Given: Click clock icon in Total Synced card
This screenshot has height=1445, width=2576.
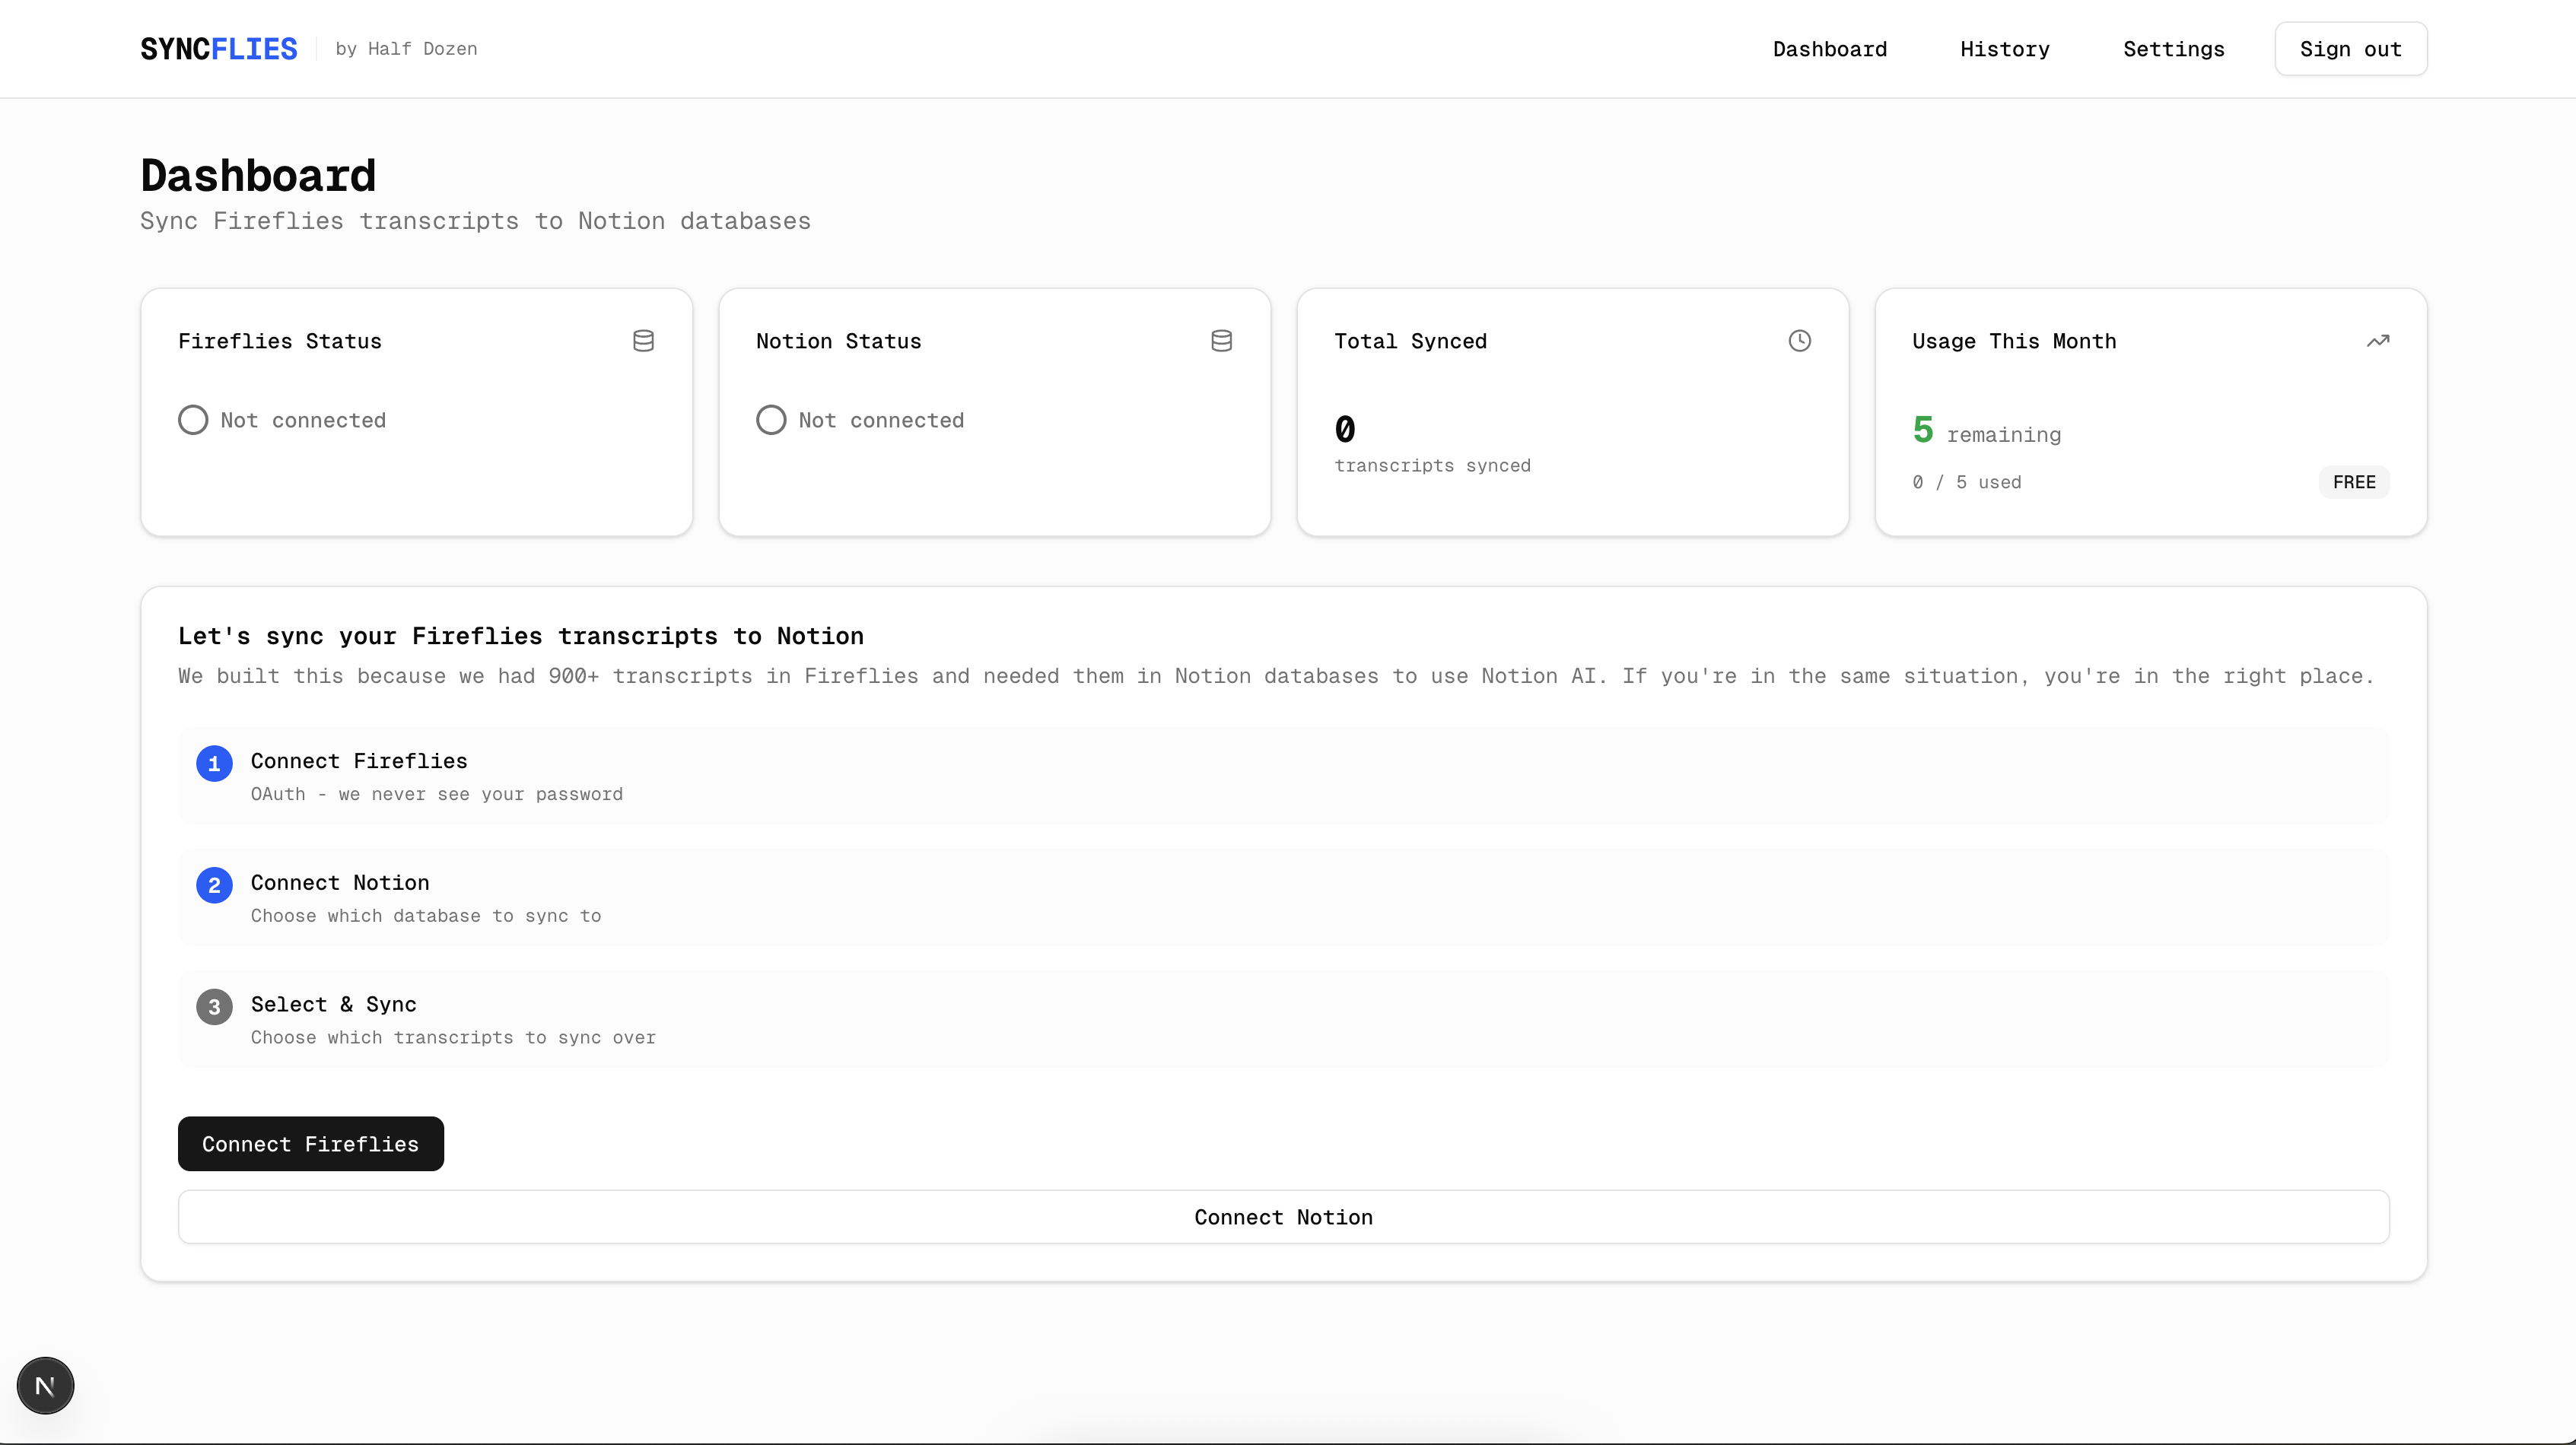Looking at the screenshot, I should pyautogui.click(x=1799, y=341).
